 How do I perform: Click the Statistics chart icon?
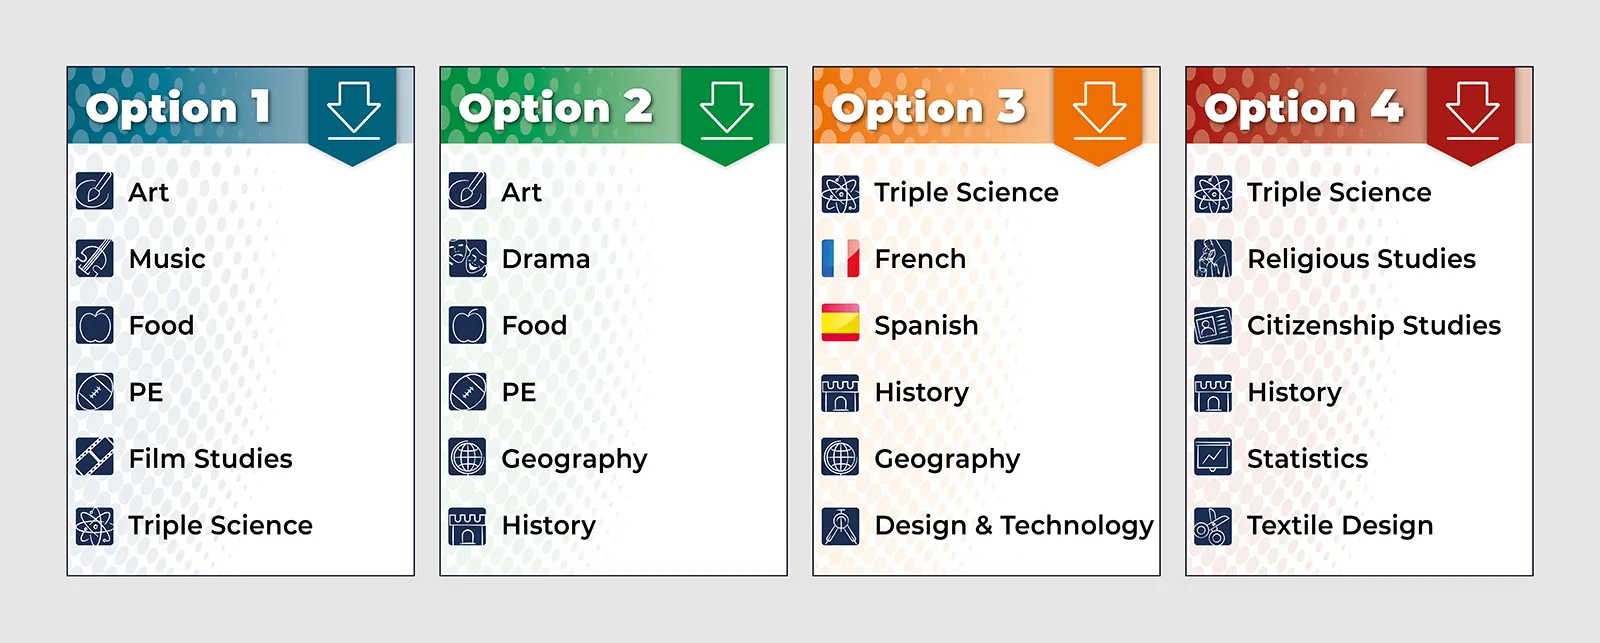[x=1213, y=458]
